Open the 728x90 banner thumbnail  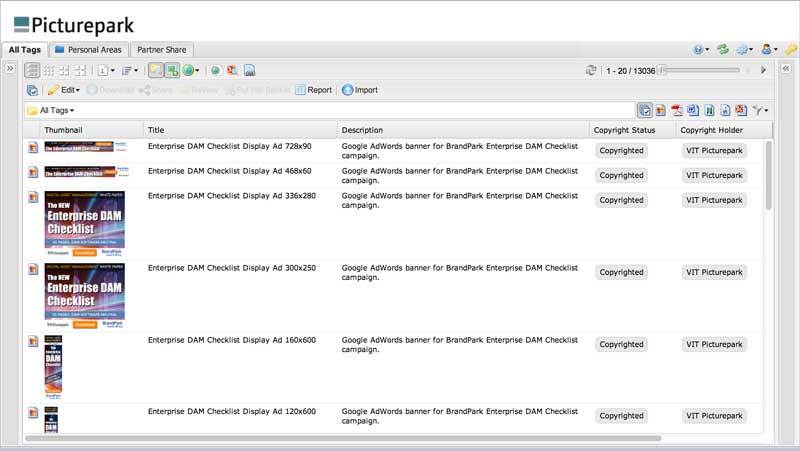point(85,147)
